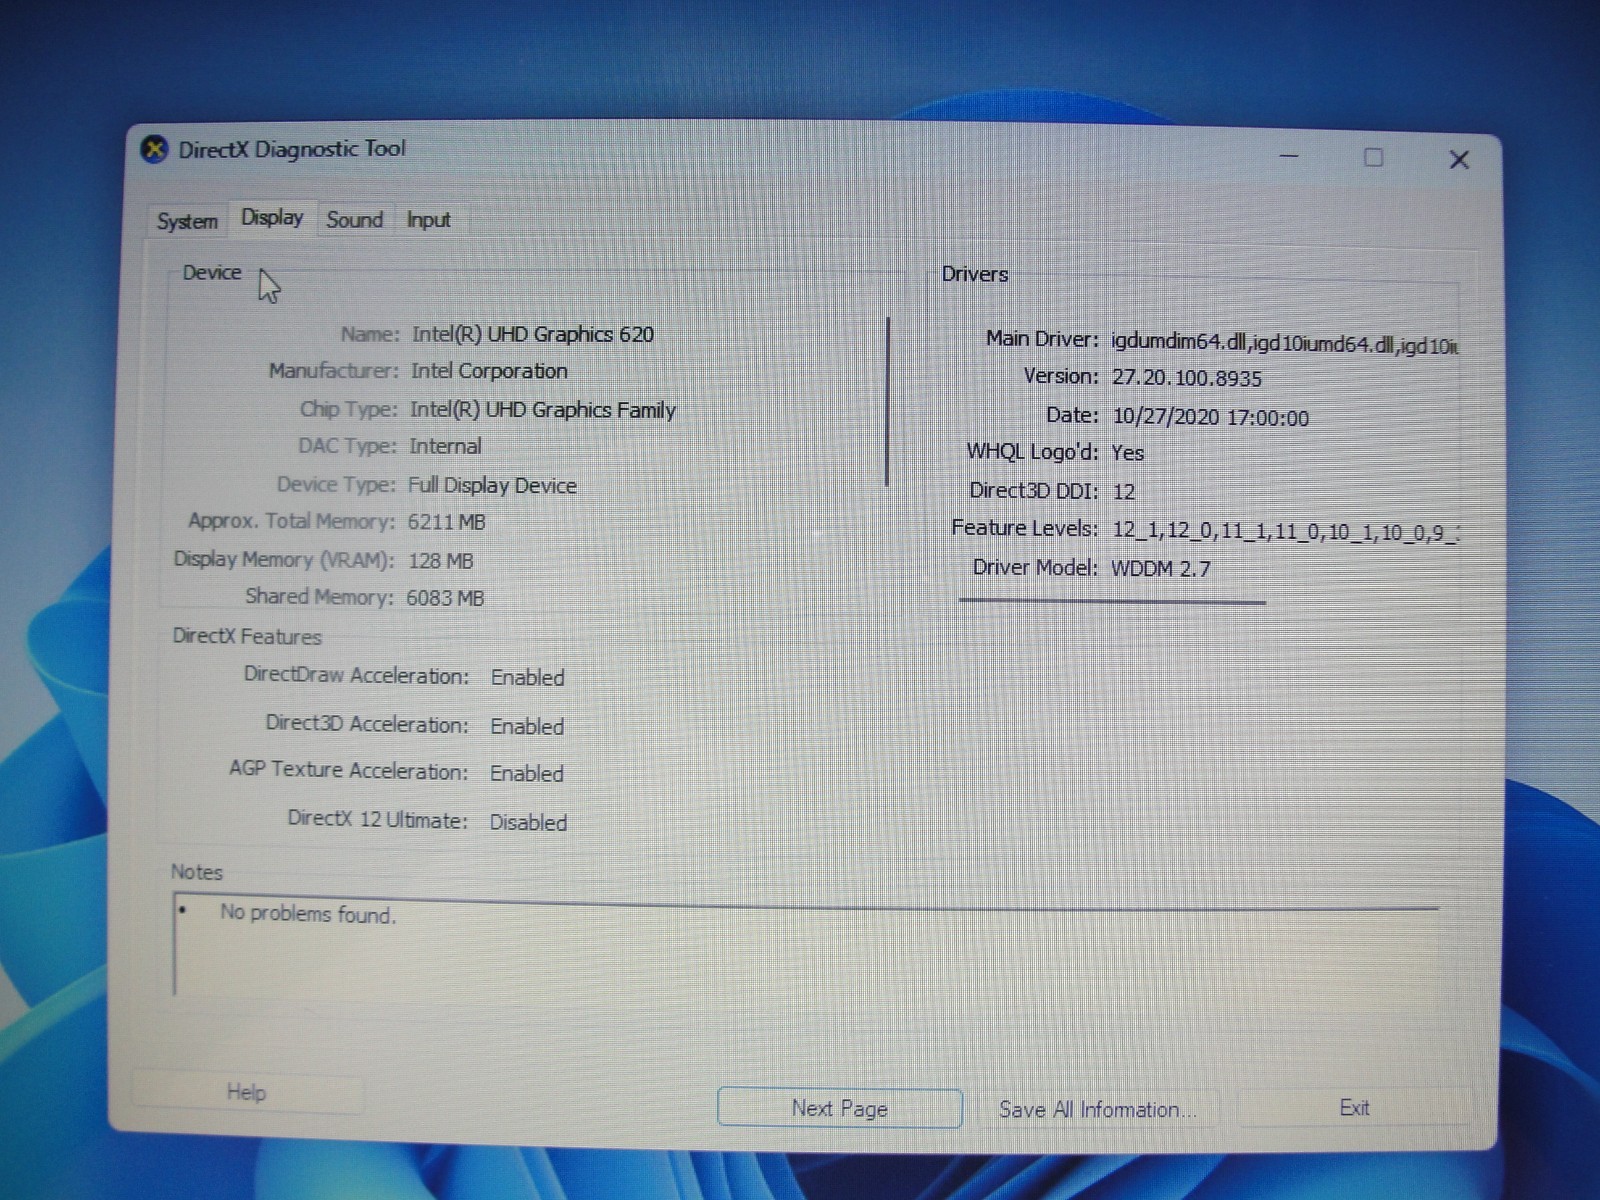
Task: Open the Sound tab
Action: (x=355, y=220)
